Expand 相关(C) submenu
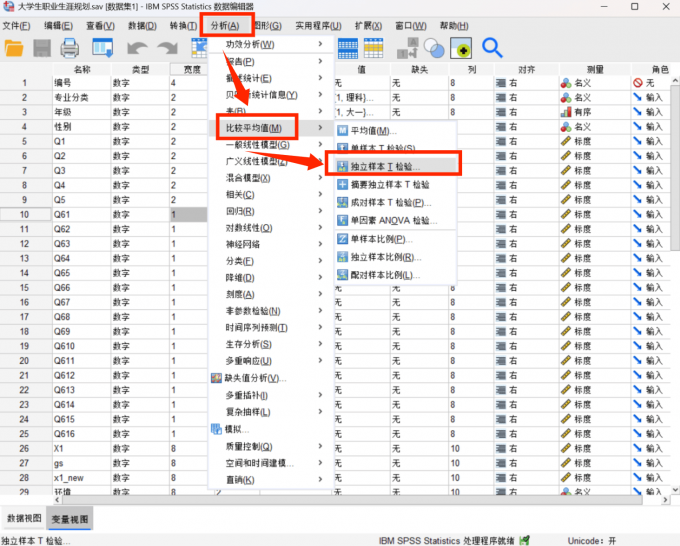Viewport: 680px width, 546px height. 271,194
